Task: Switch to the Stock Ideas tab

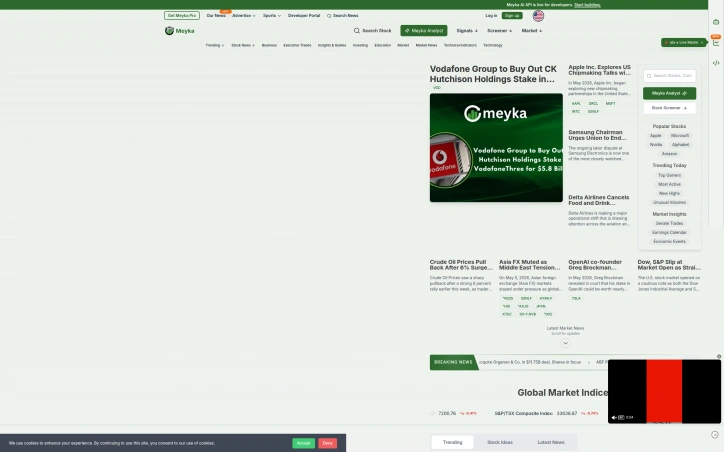Action: pyautogui.click(x=500, y=442)
